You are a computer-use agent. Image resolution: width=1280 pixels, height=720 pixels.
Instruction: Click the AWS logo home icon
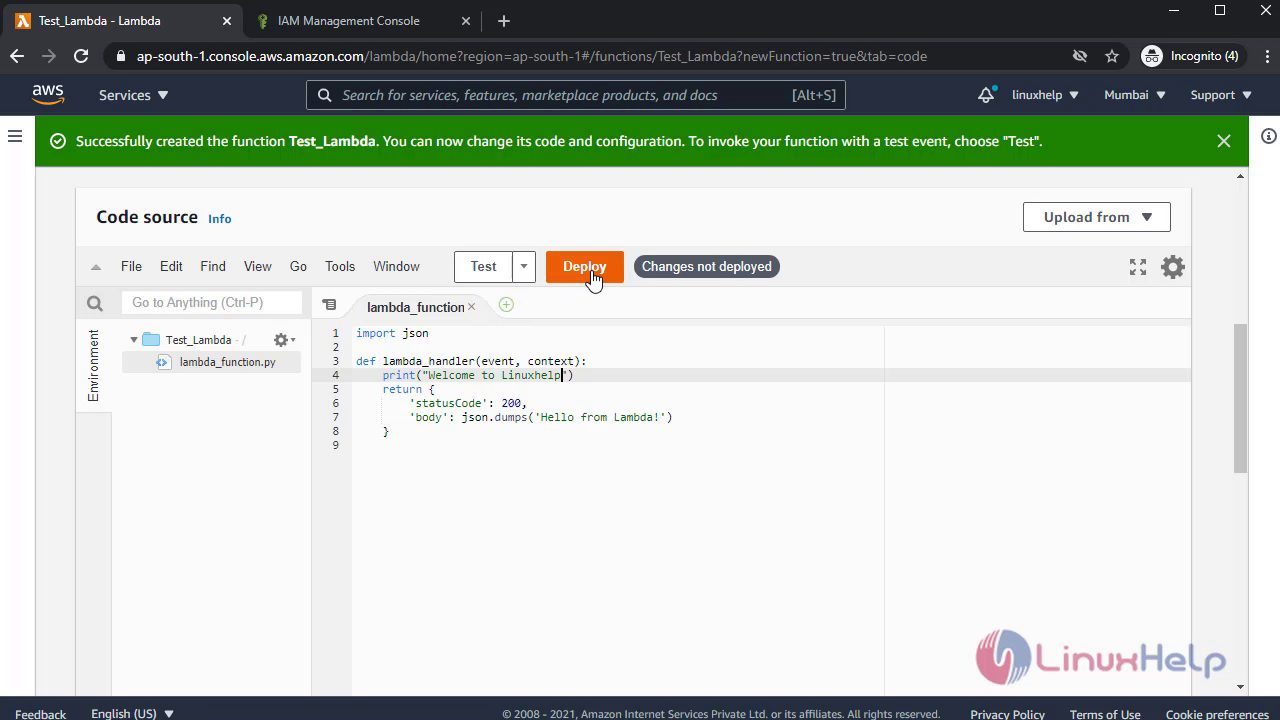[x=47, y=94]
